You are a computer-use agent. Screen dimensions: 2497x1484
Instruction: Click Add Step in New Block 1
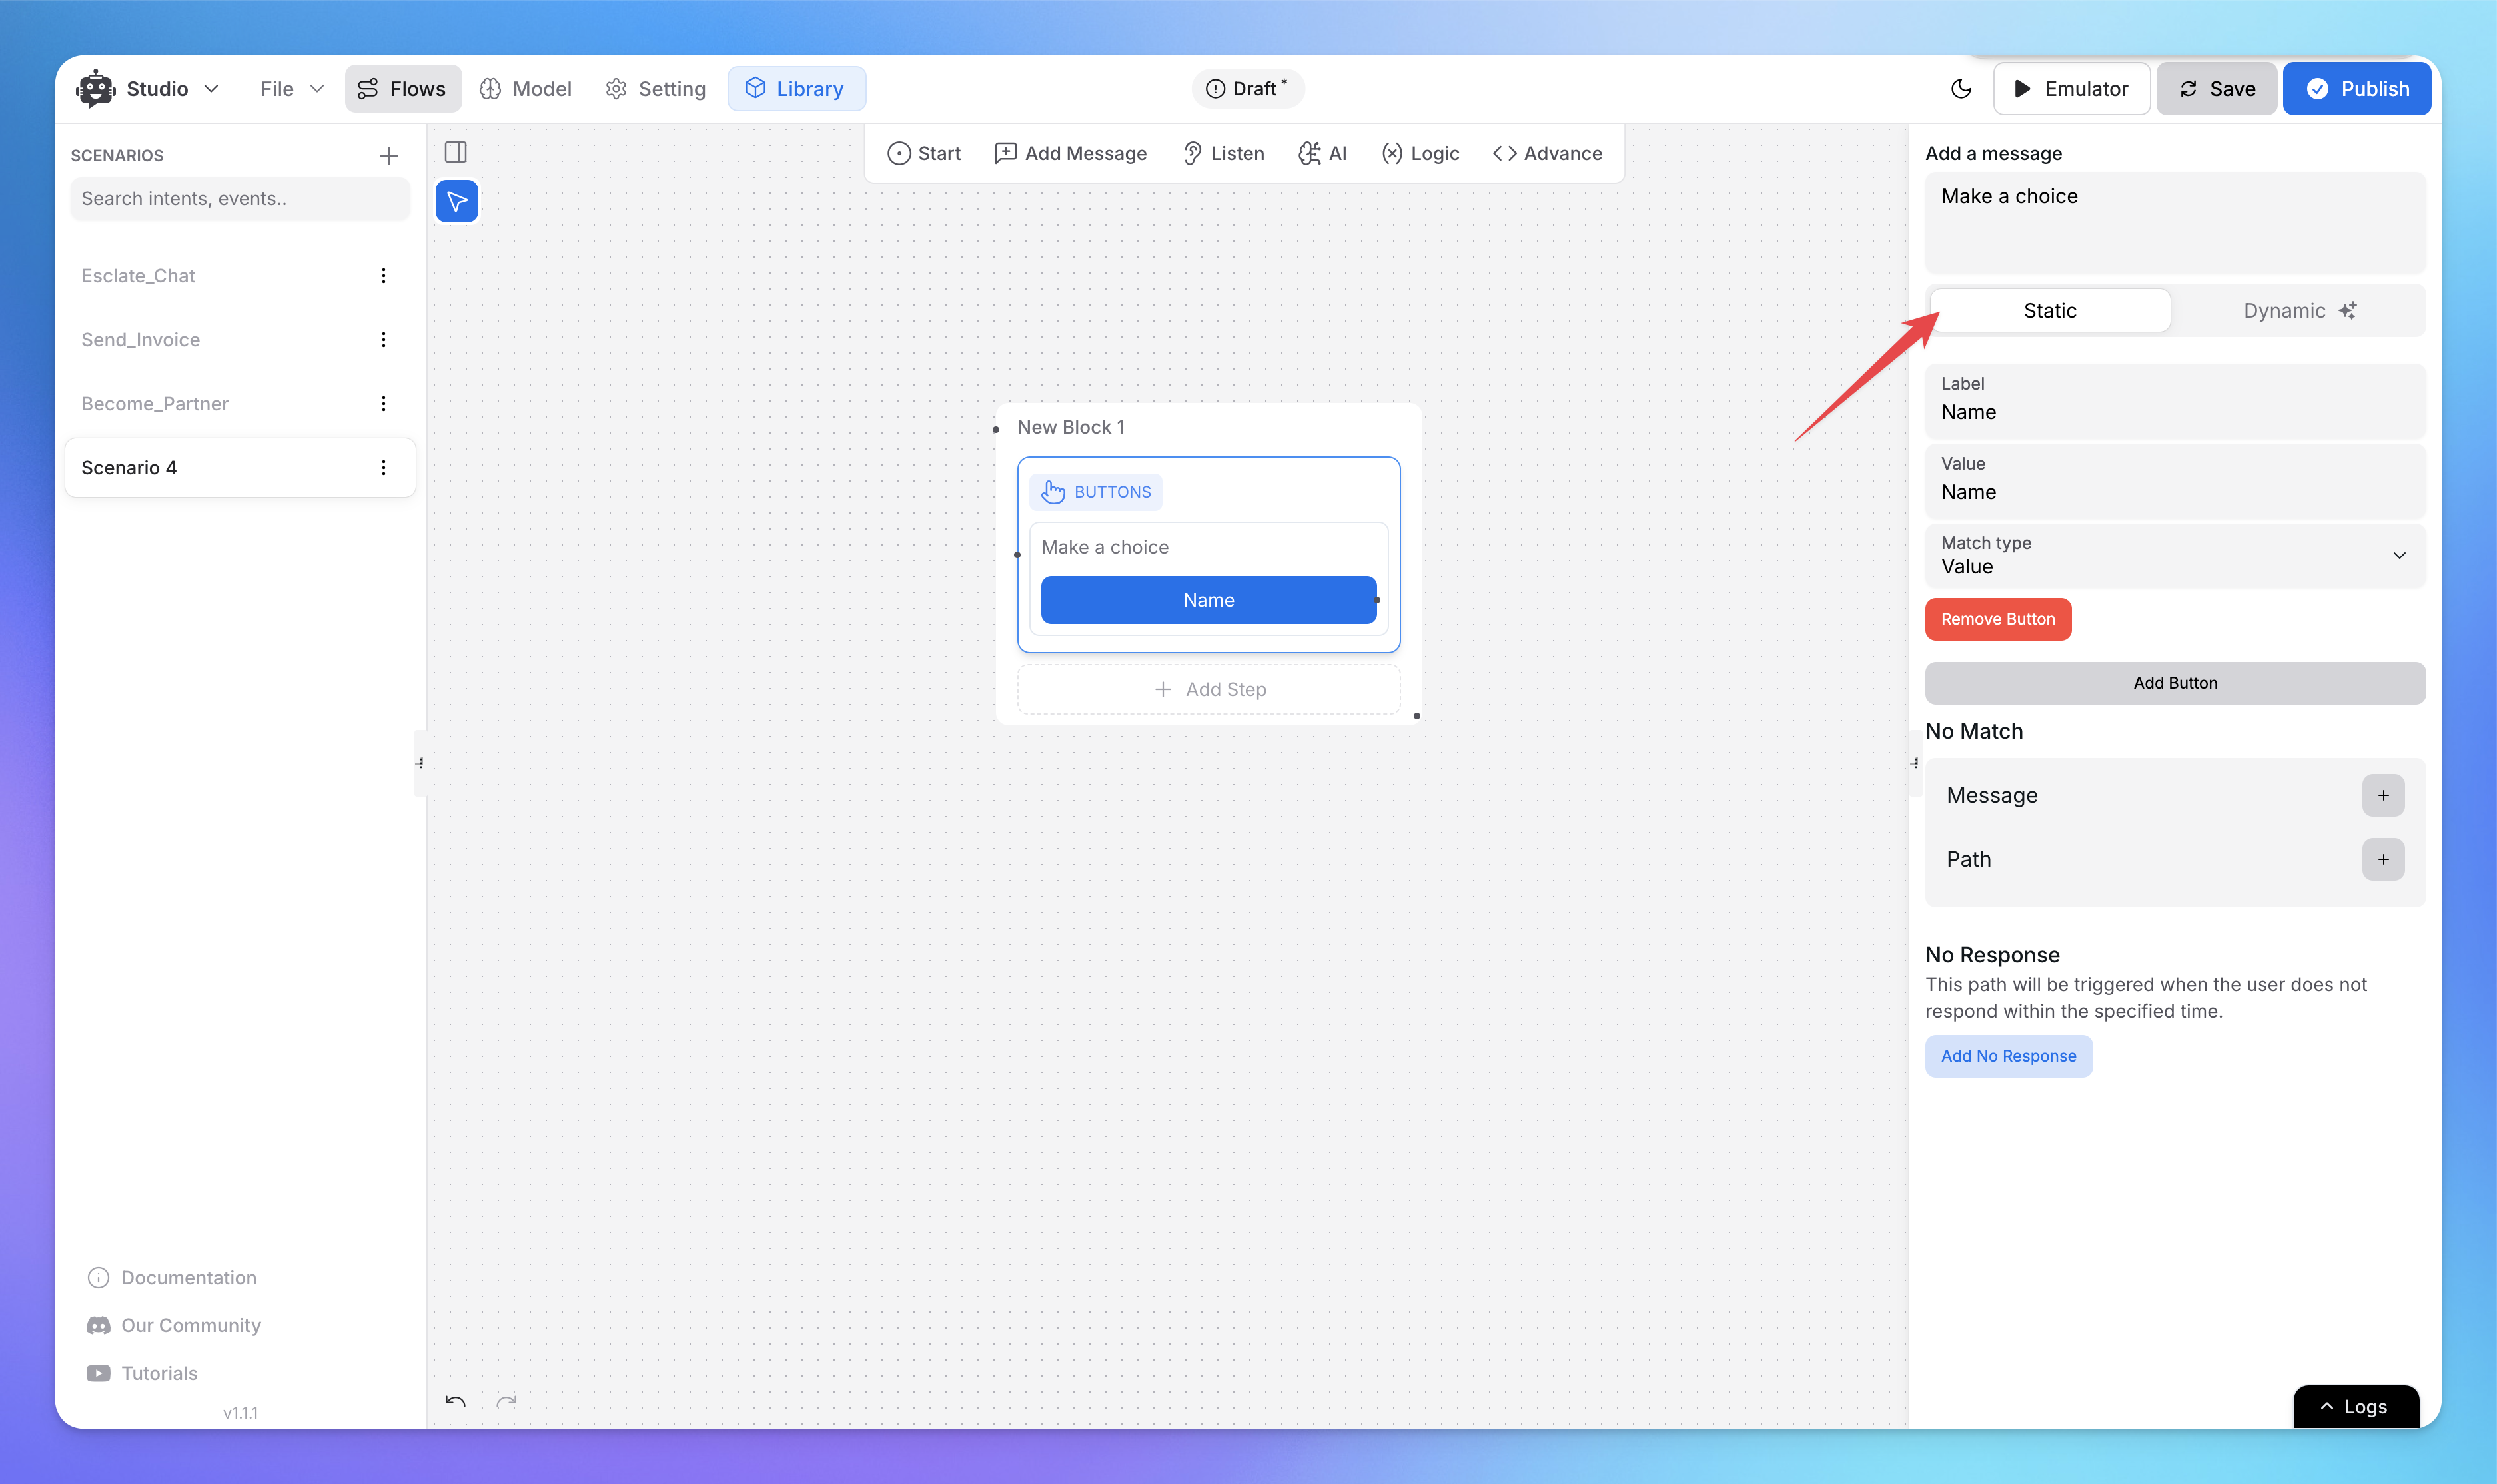tap(1209, 690)
